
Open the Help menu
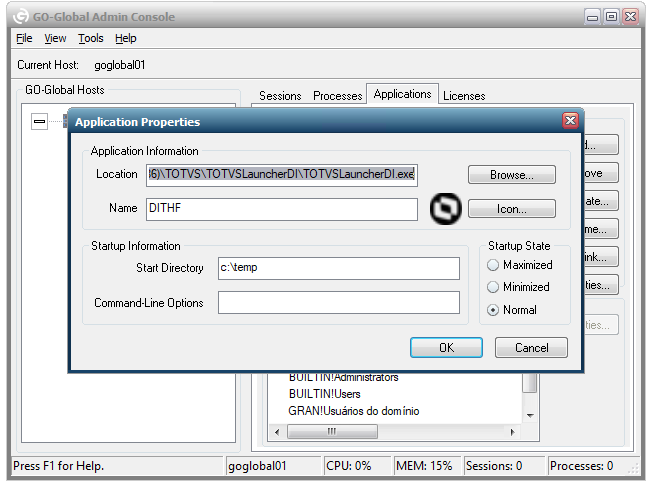pyautogui.click(x=126, y=38)
